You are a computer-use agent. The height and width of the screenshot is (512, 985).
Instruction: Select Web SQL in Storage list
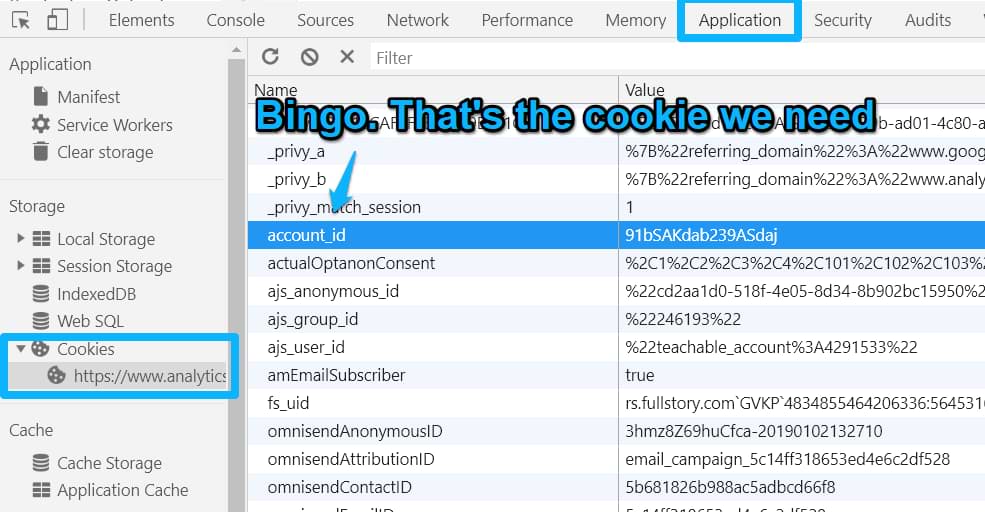pyautogui.click(x=90, y=321)
